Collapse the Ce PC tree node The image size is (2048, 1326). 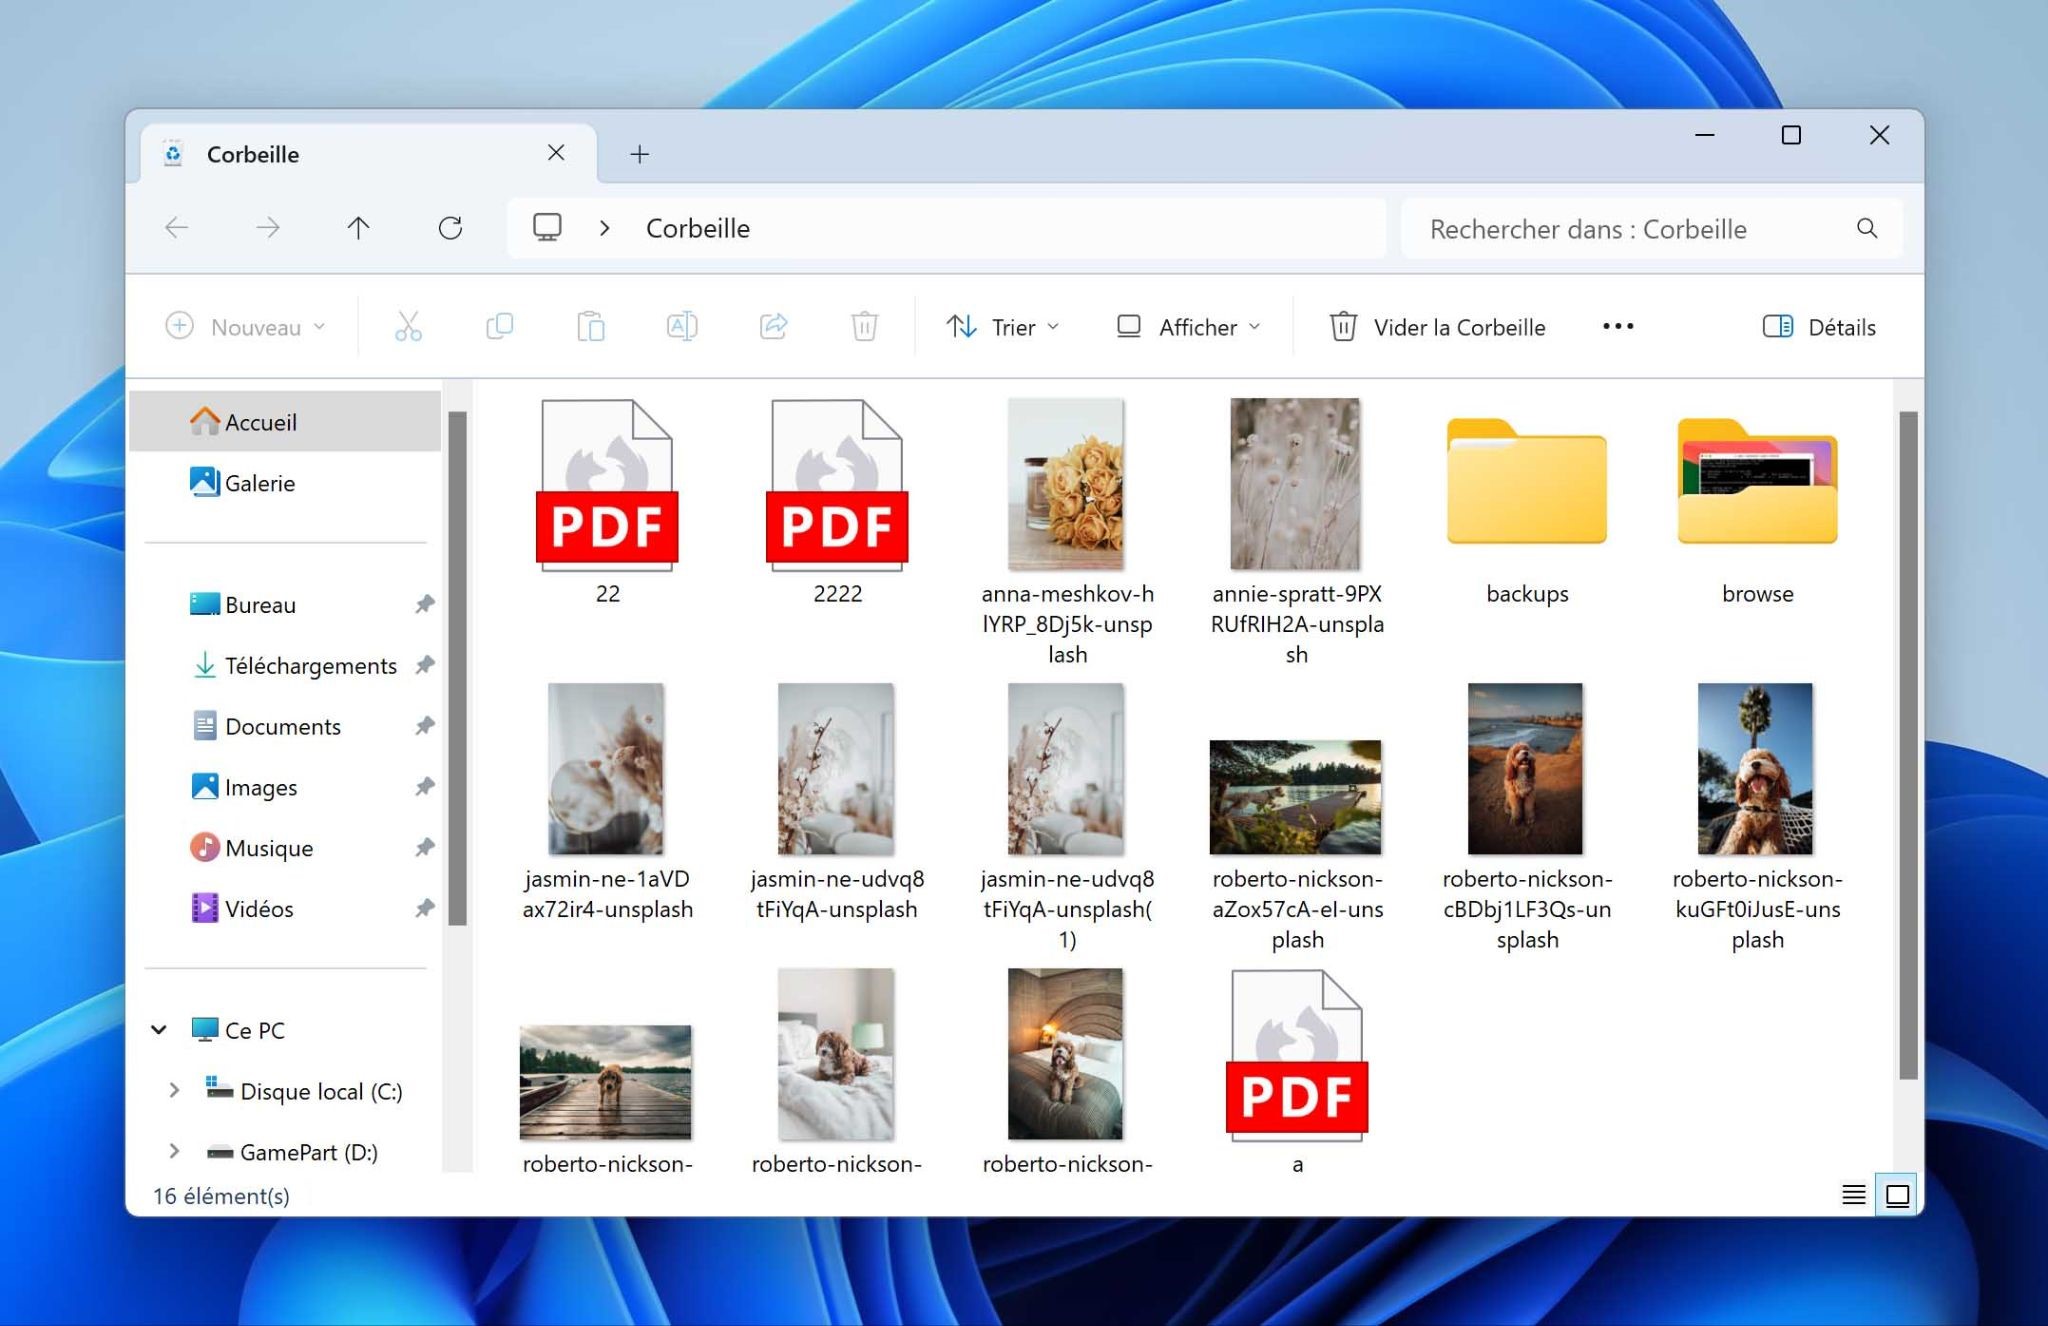click(x=158, y=1029)
